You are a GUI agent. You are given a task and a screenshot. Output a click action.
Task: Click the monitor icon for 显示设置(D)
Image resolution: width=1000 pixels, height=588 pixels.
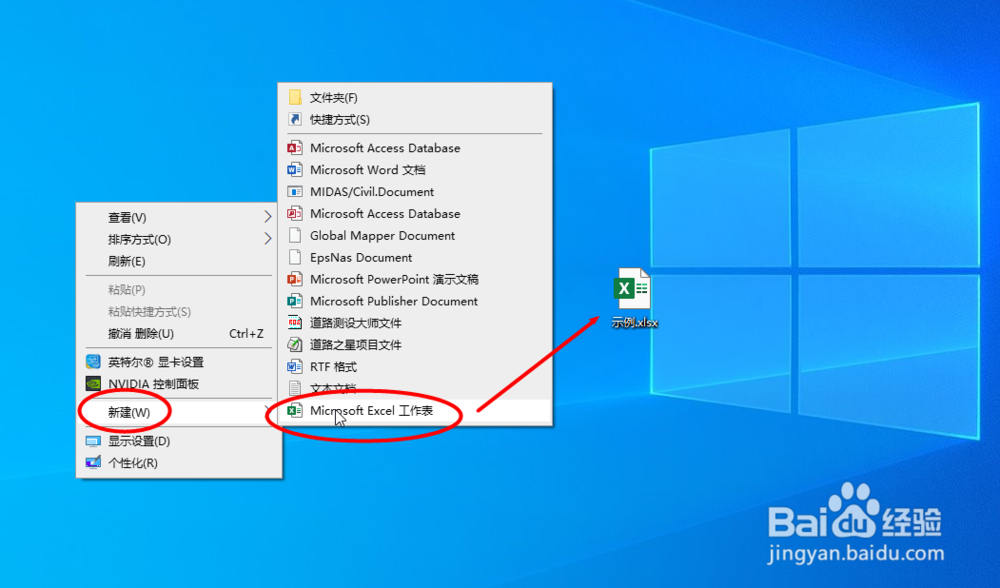tap(93, 441)
